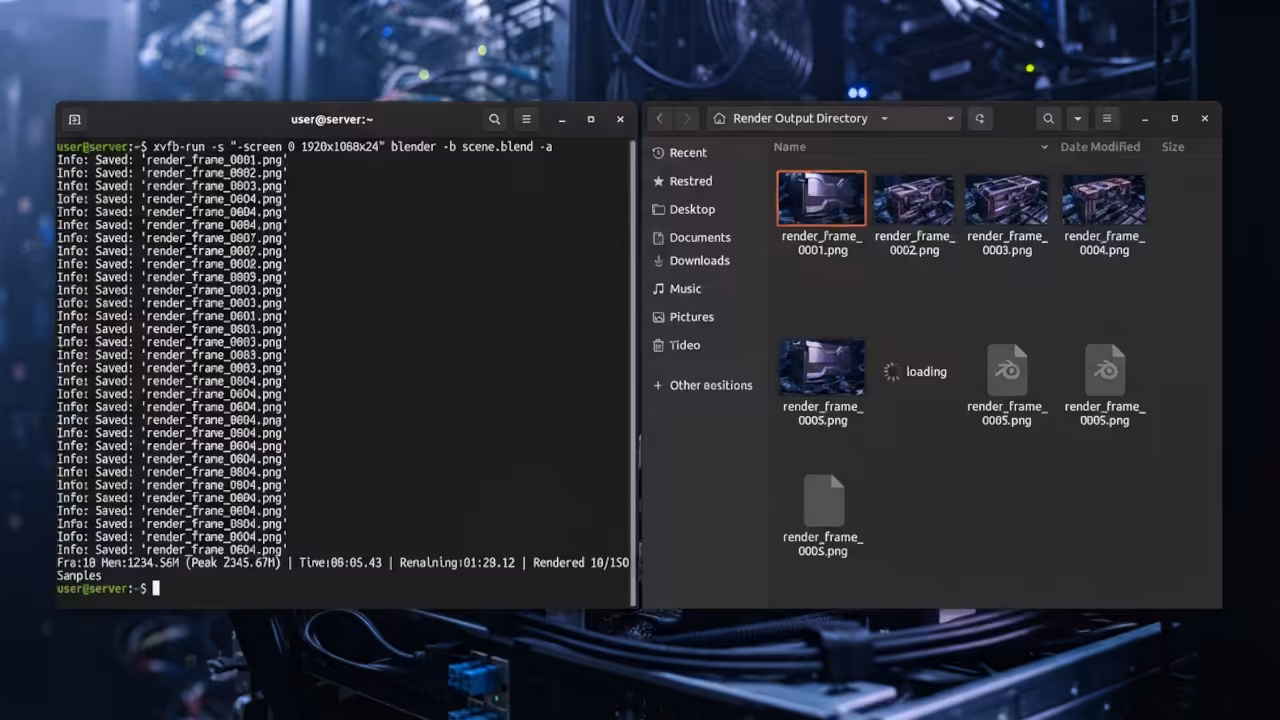
Task: Open a new tab in the terminal
Action: coord(74,119)
